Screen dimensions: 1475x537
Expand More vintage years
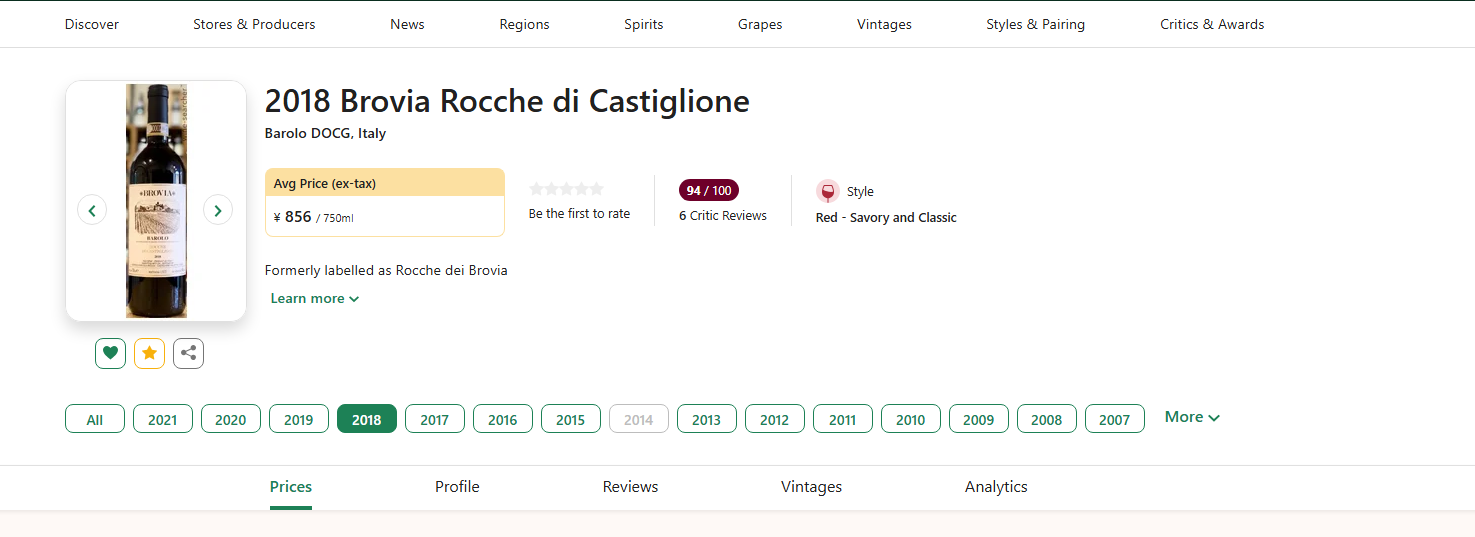(1192, 417)
